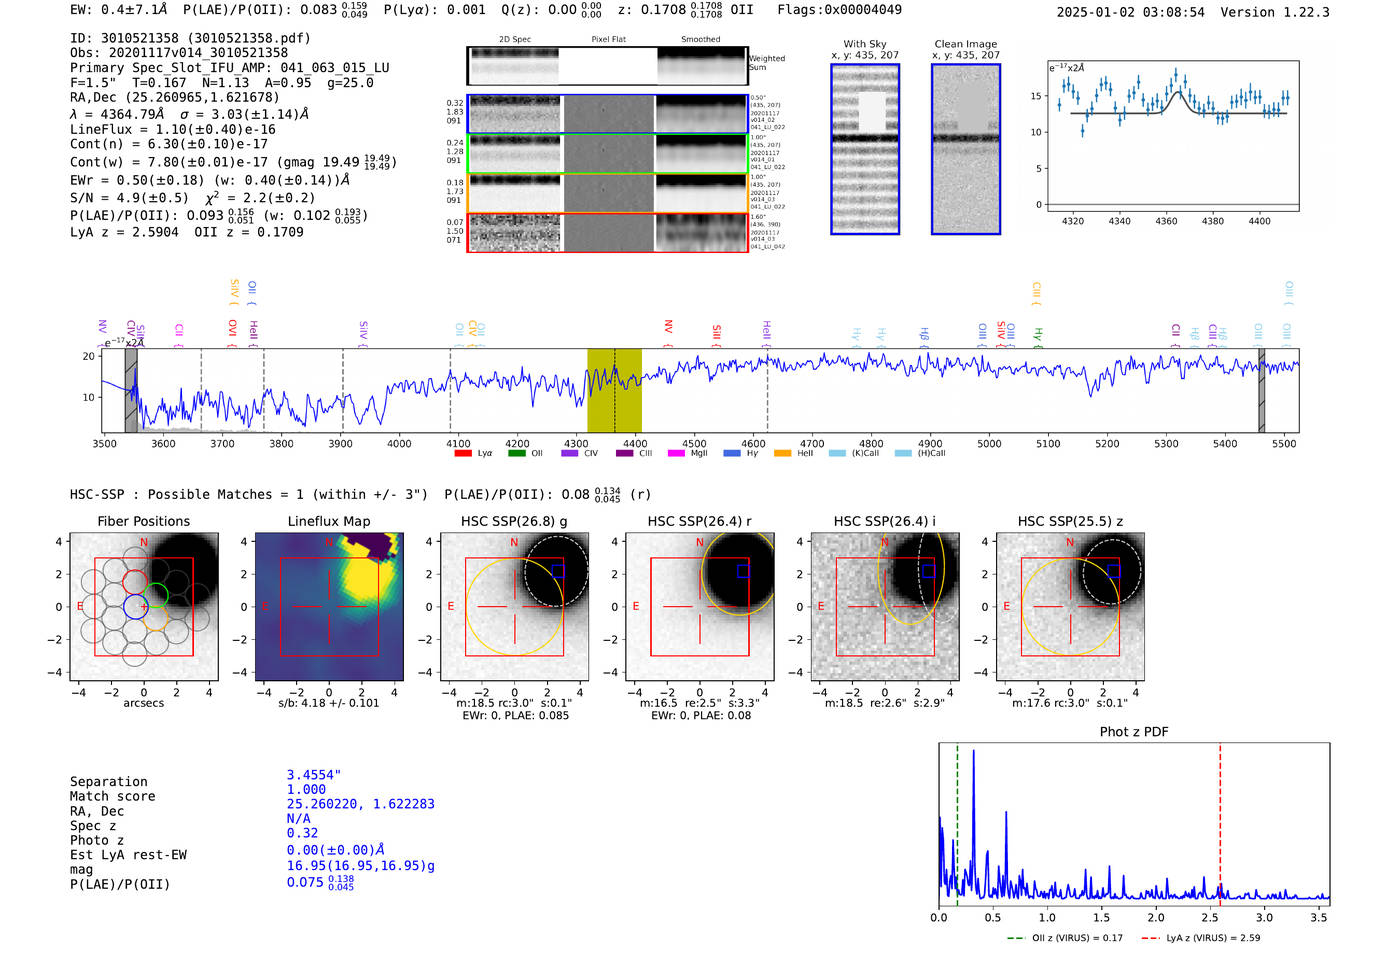The width and height of the screenshot is (1400, 953).
Task: Click the (H)CaII legend swatch
Action: (903, 453)
